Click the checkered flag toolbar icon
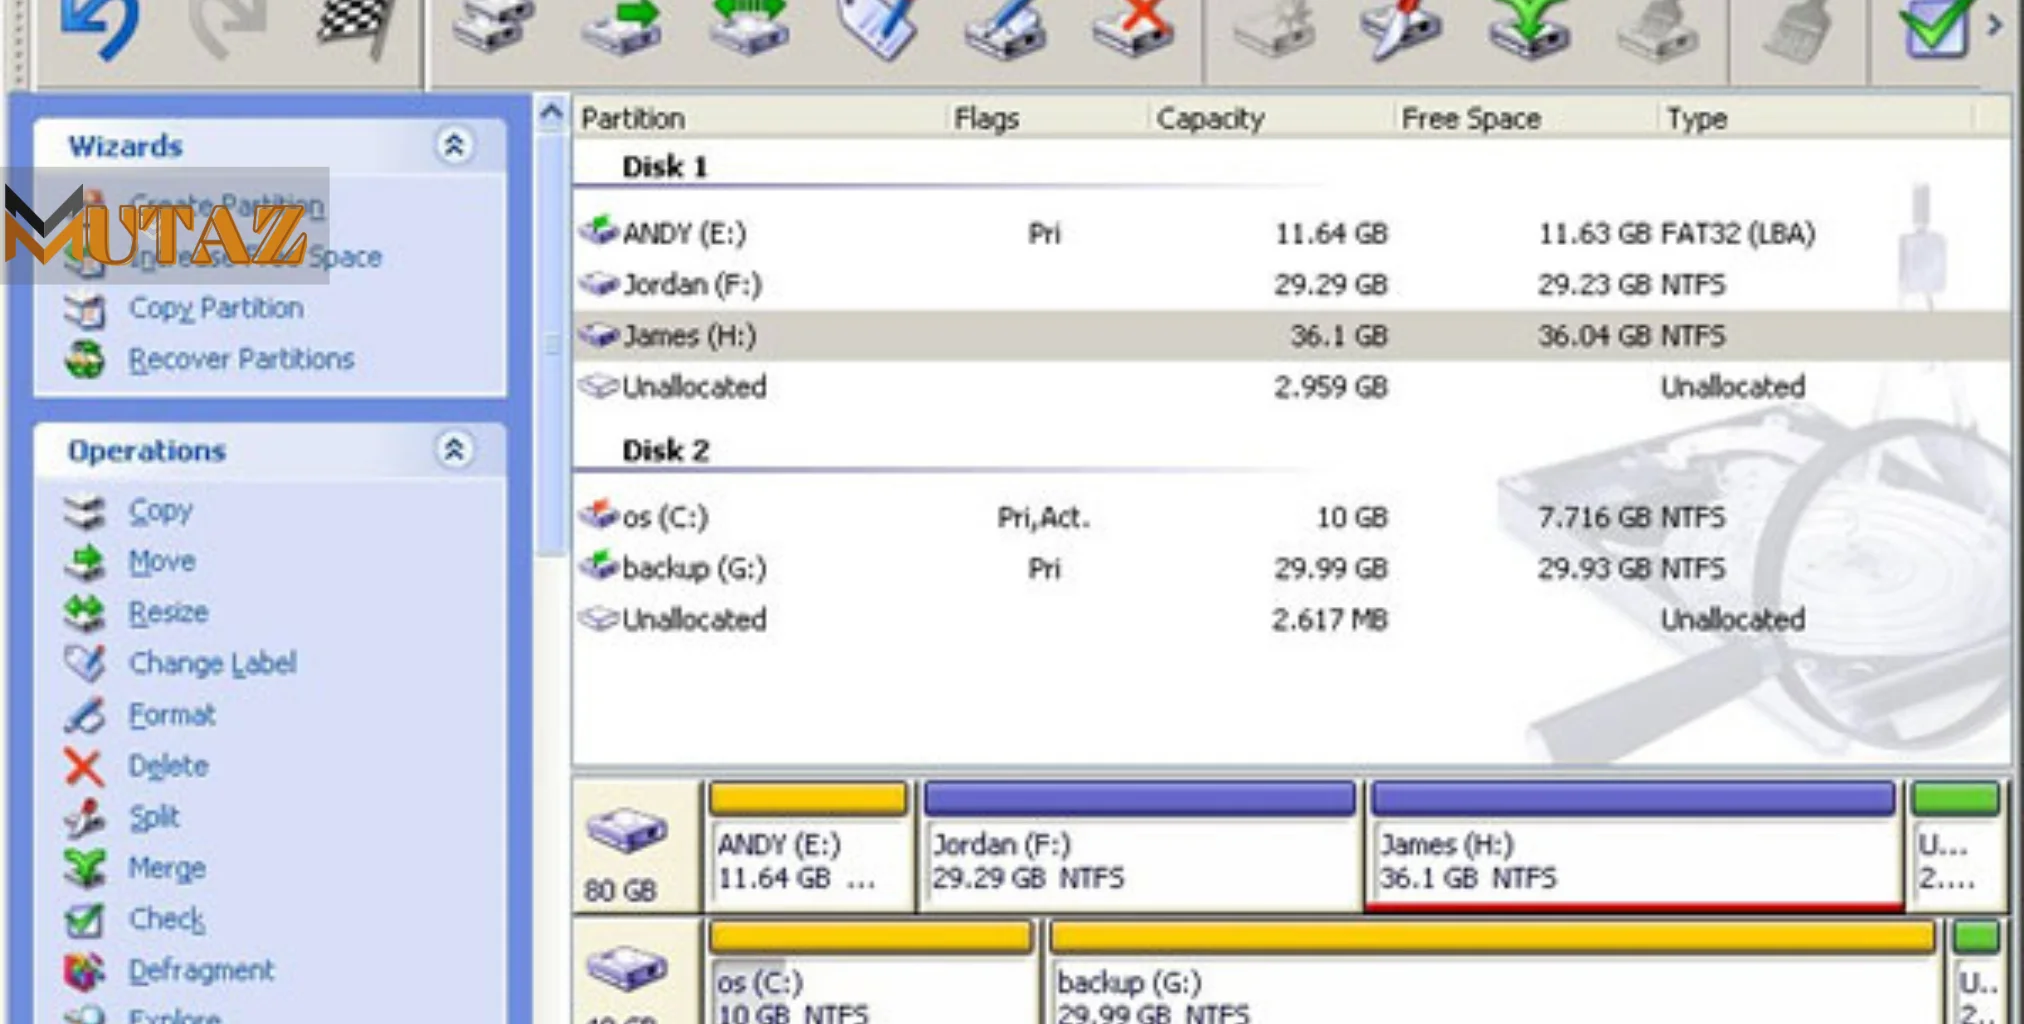Viewport: 2024px width, 1024px height. pyautogui.click(x=354, y=28)
